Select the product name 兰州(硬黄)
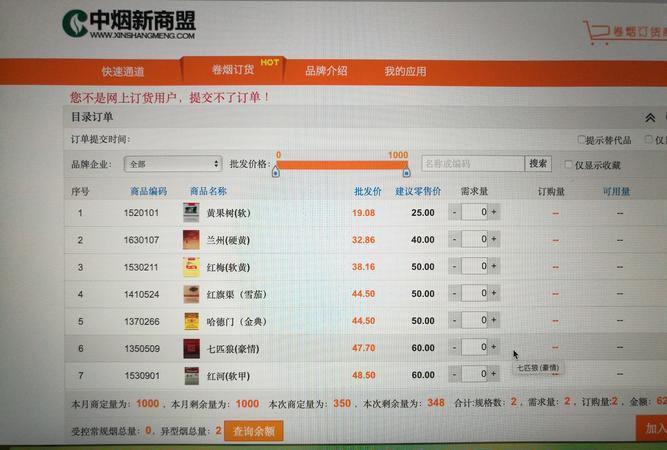This screenshot has width=667, height=450. click(x=228, y=240)
